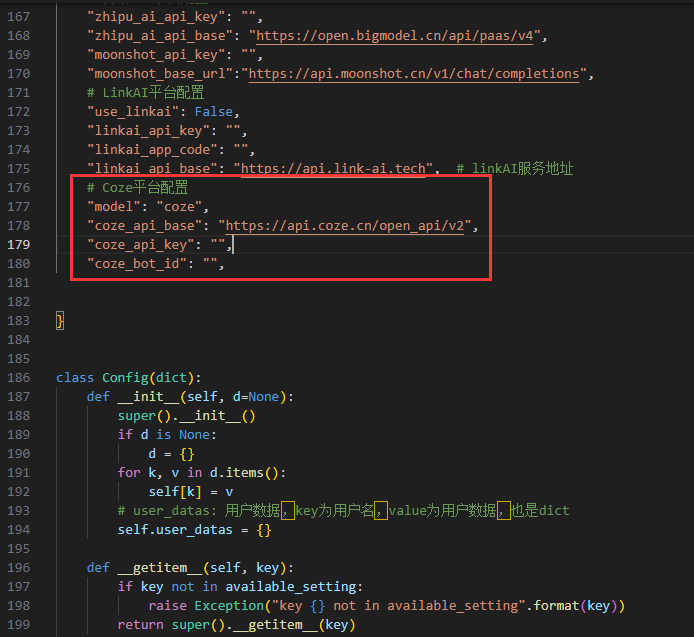Place cursor inside coze_bot_id empty quotes
This screenshot has width=694, height=637.
coord(210,263)
